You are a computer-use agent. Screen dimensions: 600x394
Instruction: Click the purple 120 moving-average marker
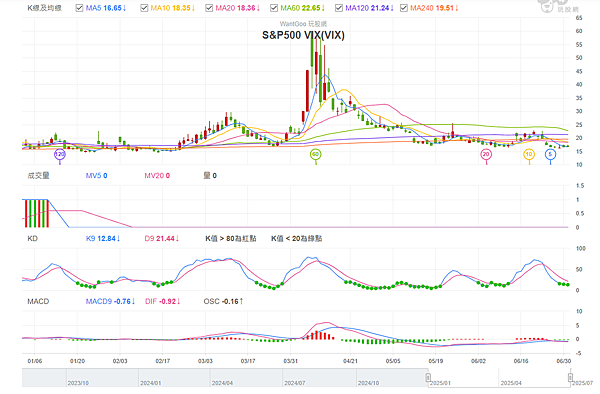pyautogui.click(x=60, y=155)
